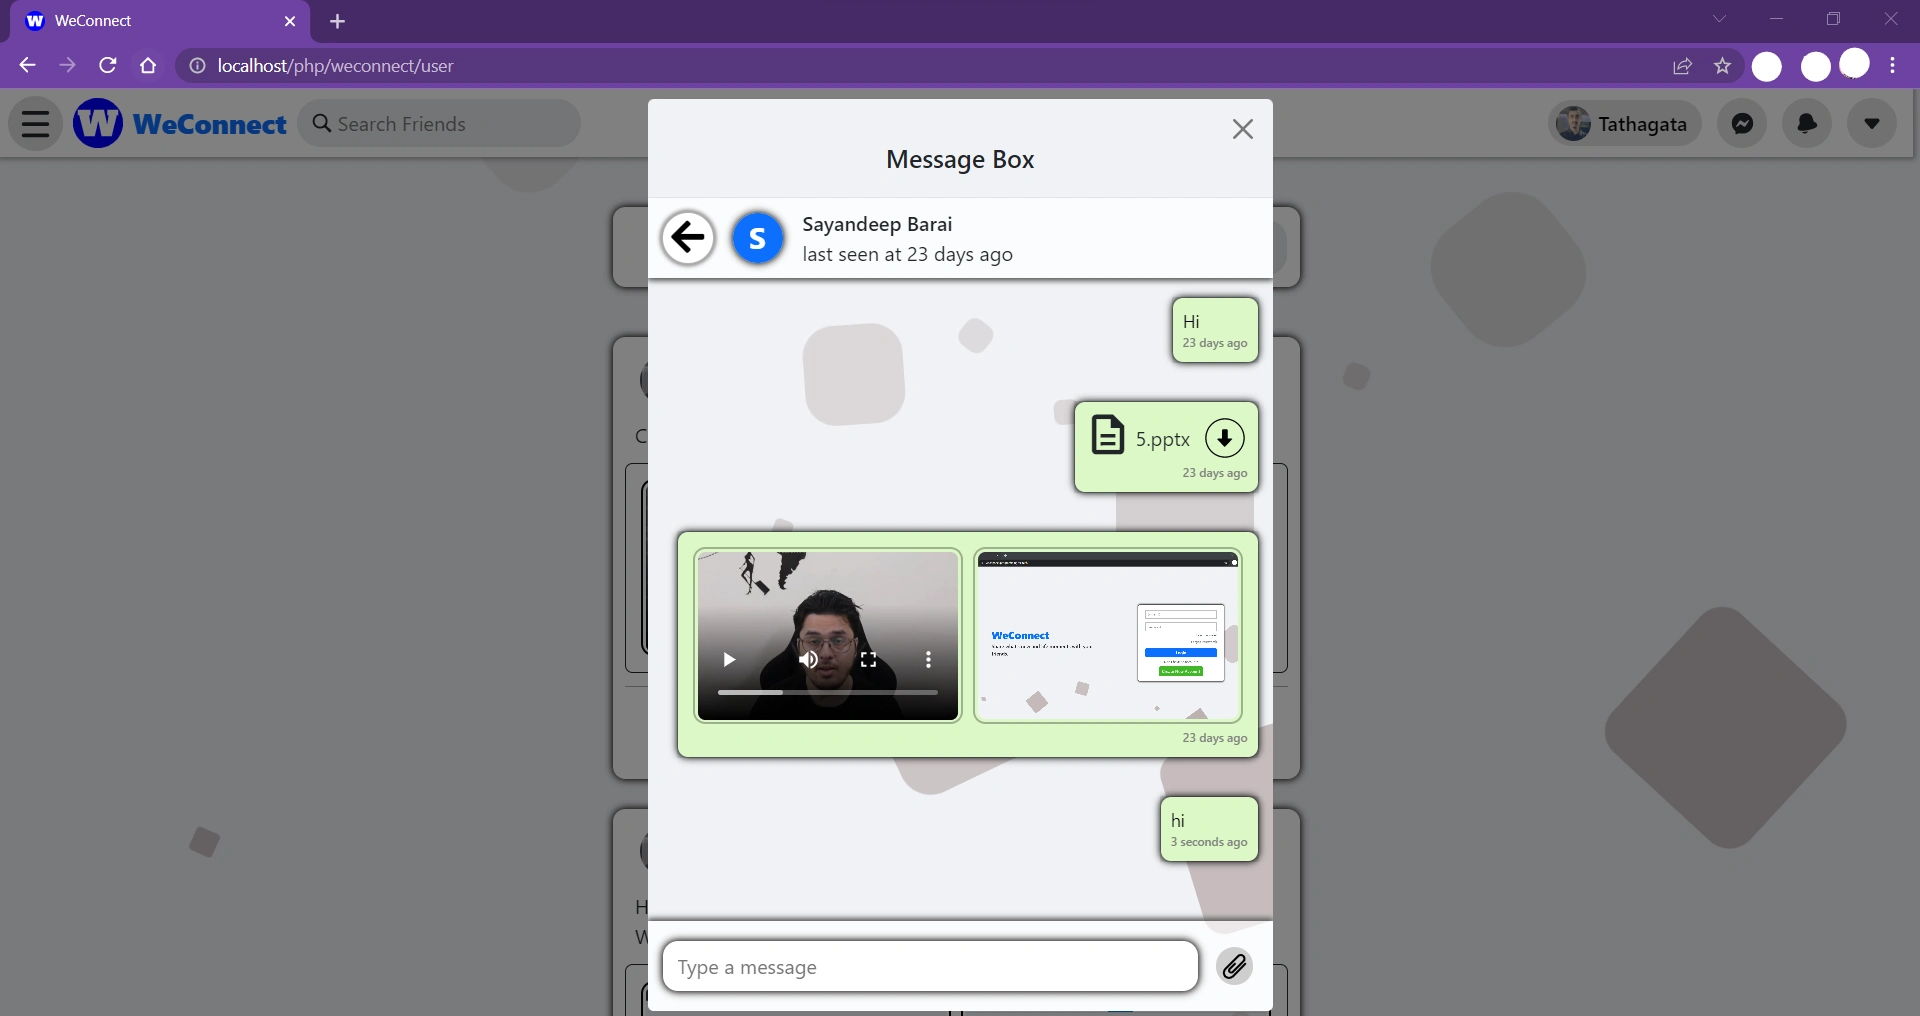Click the 5.pptx file name
Image resolution: width=1920 pixels, height=1016 pixels.
[x=1162, y=439]
